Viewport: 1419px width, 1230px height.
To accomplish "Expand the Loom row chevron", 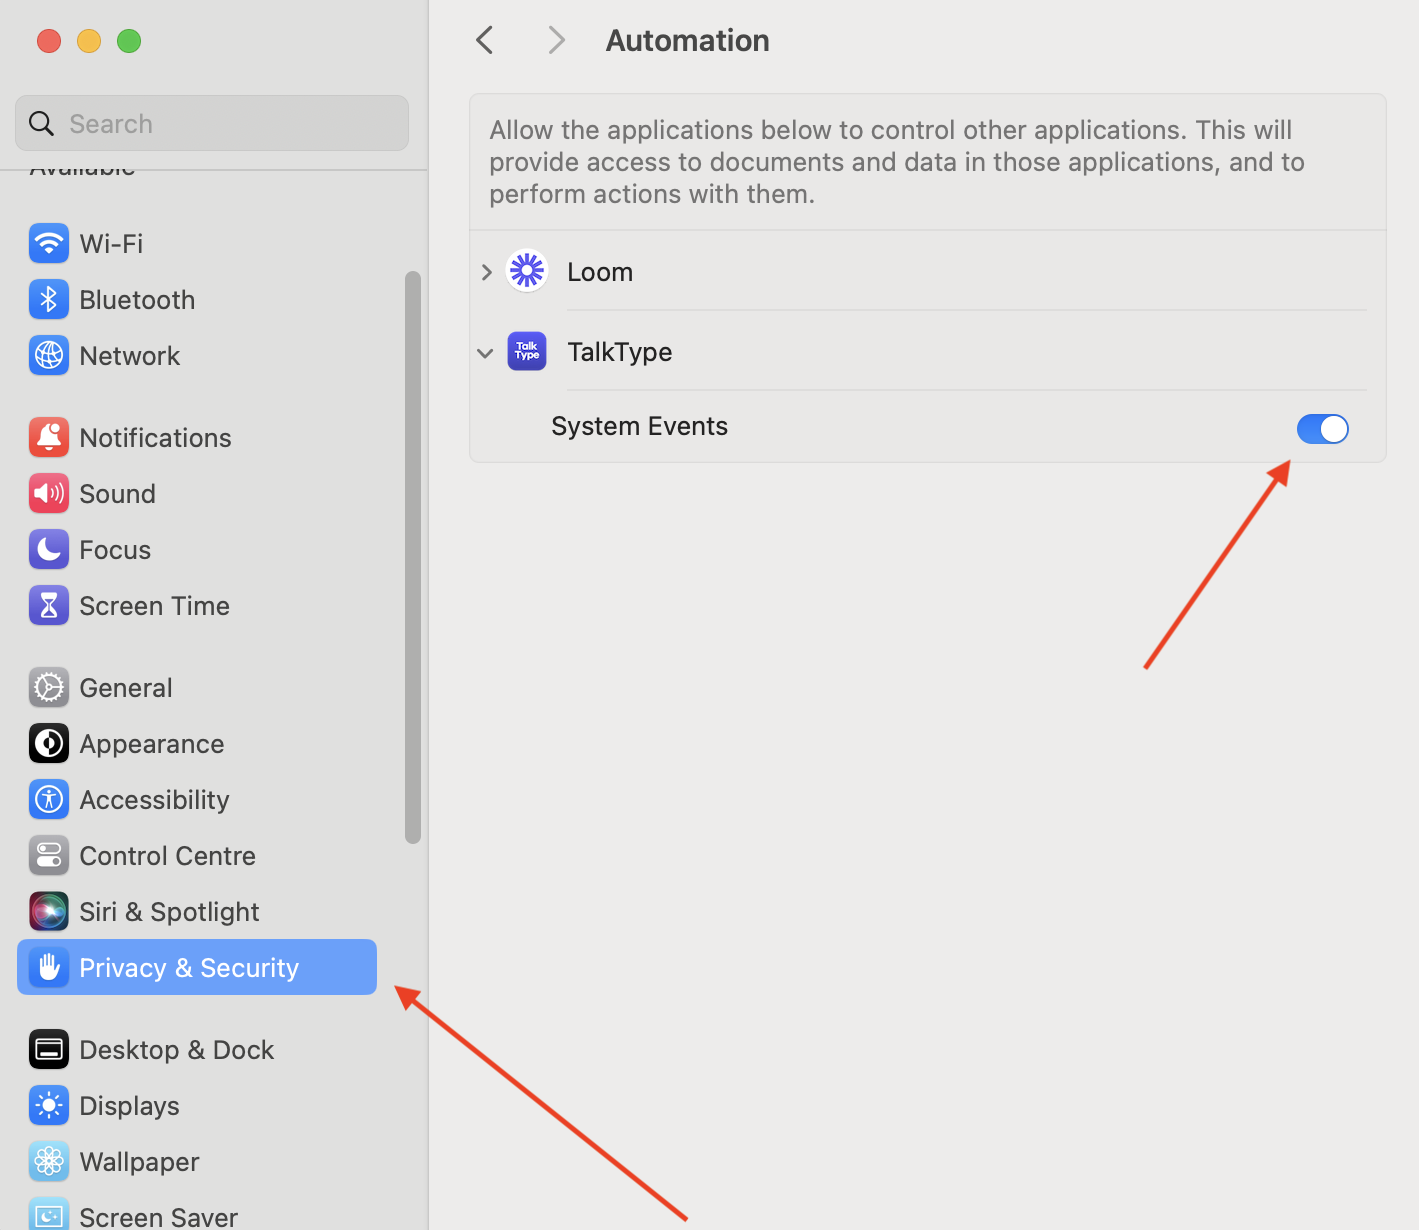I will [486, 272].
